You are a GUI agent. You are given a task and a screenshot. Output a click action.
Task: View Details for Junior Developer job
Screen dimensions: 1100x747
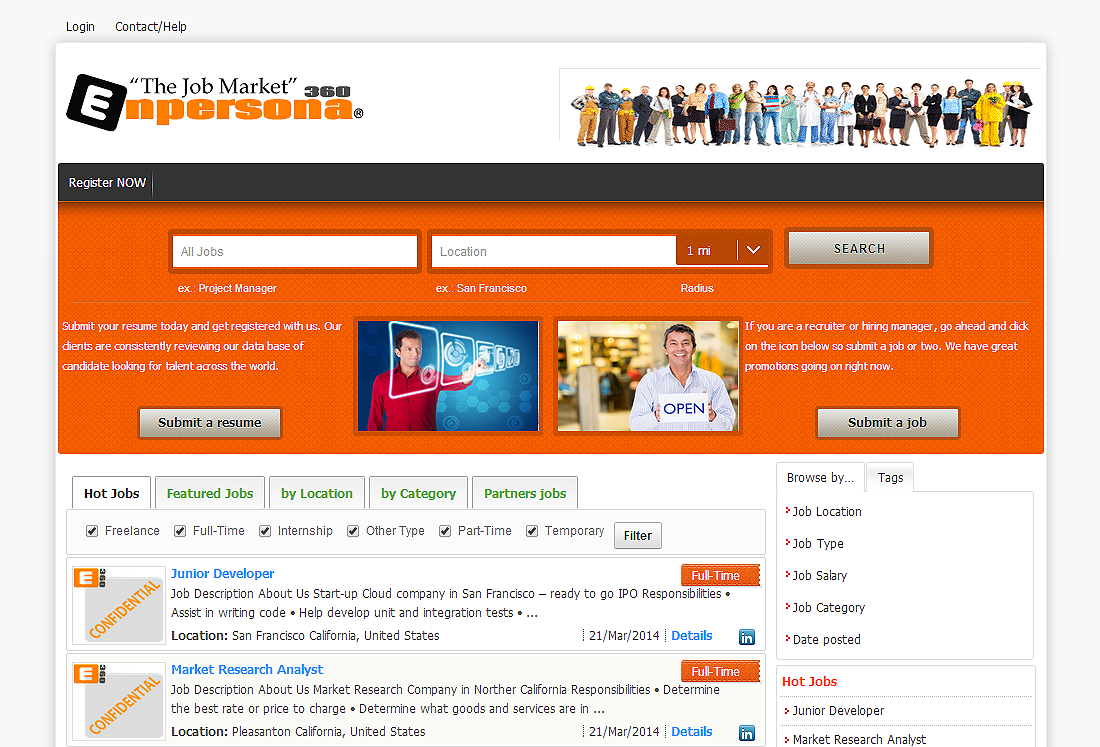coord(692,635)
